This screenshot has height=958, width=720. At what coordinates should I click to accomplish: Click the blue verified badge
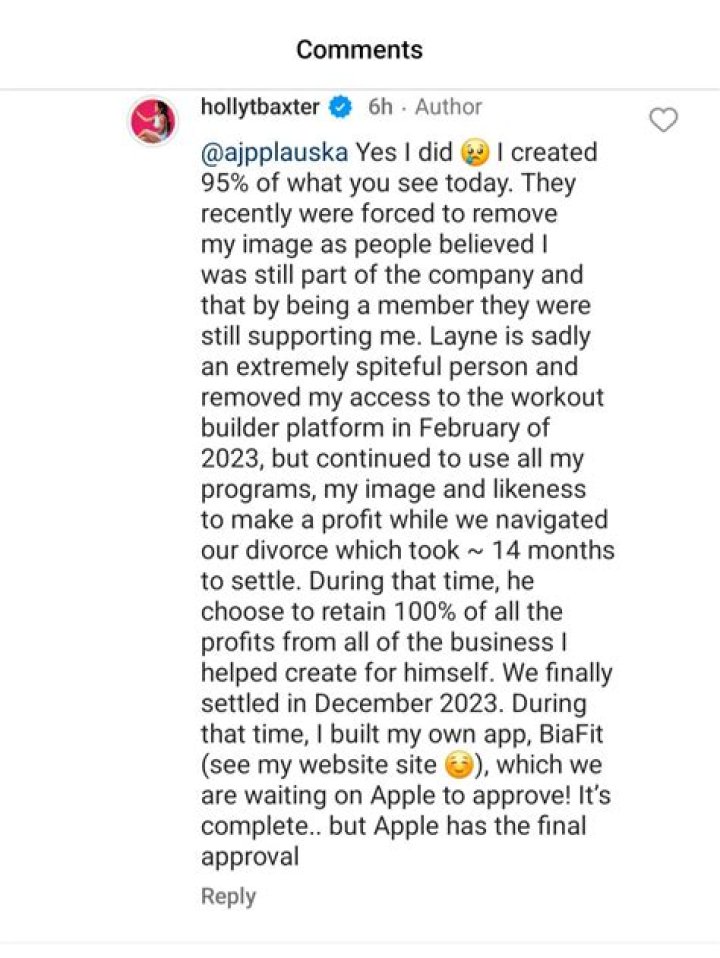click(x=342, y=107)
